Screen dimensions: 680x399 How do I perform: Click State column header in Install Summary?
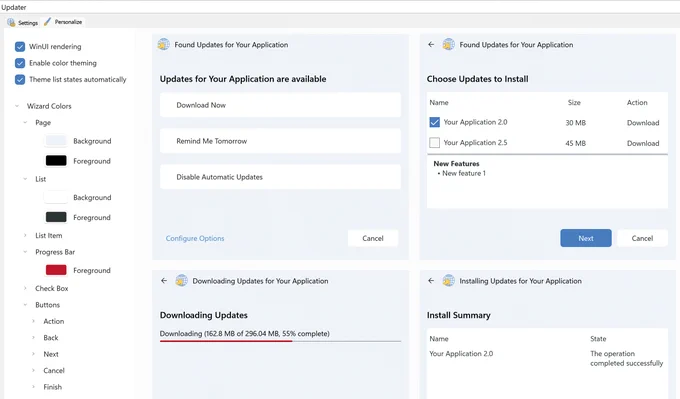598,339
